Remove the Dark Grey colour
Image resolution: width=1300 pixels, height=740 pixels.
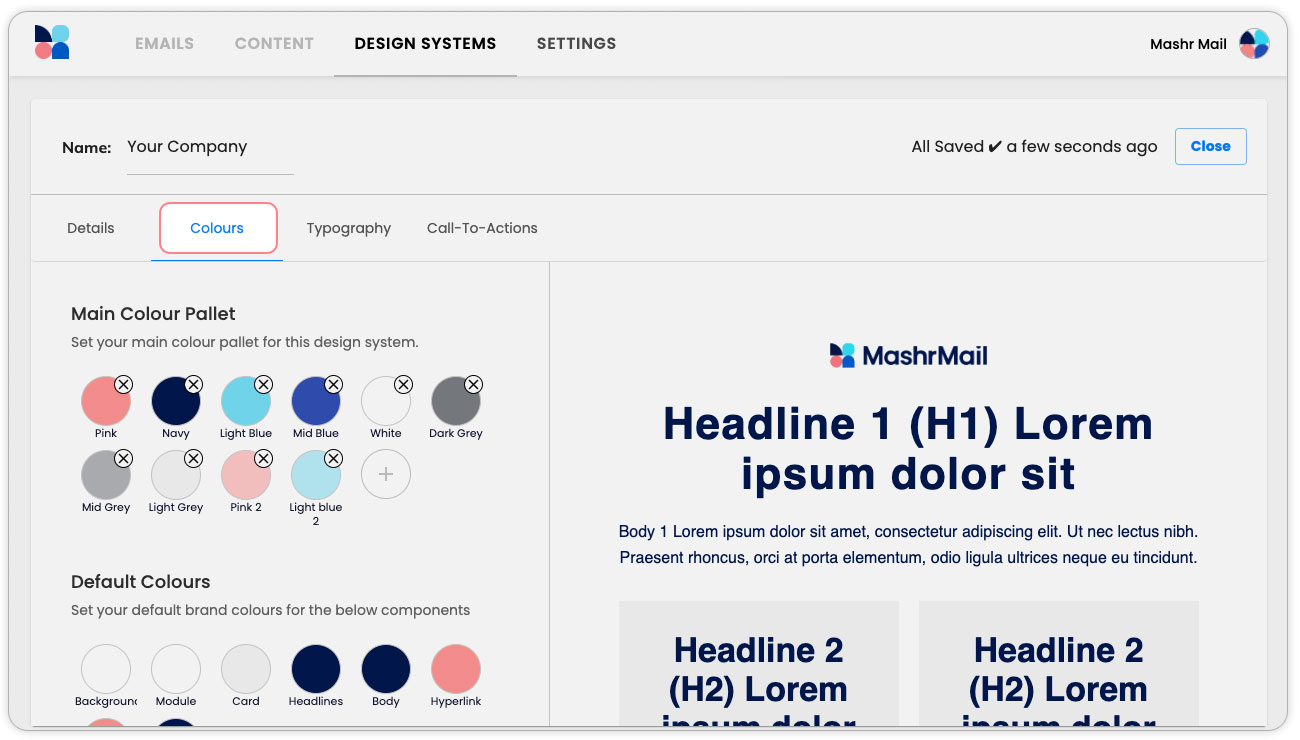tap(473, 384)
